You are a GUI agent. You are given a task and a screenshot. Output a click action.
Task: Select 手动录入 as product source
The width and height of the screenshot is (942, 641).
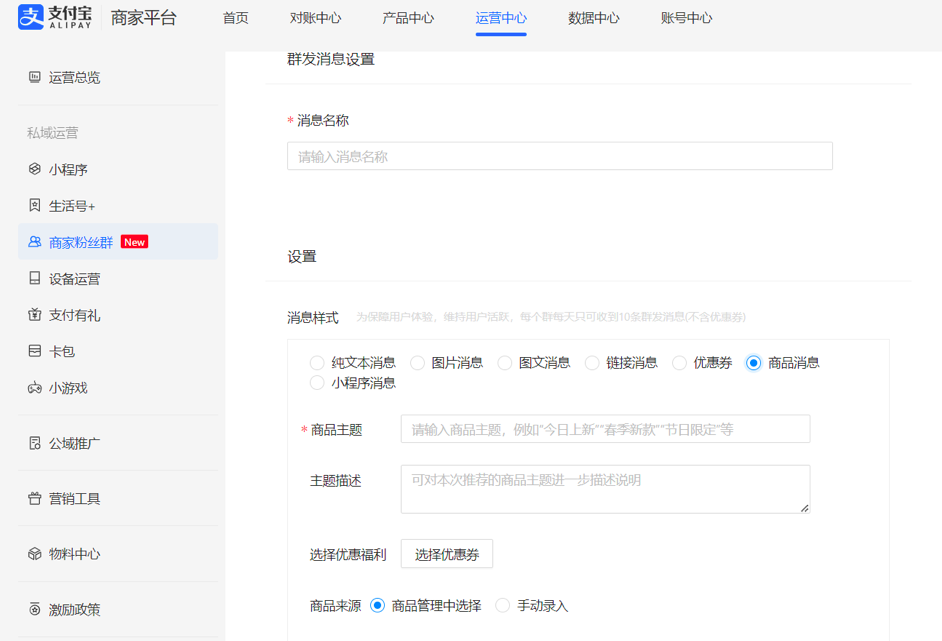tap(503, 605)
